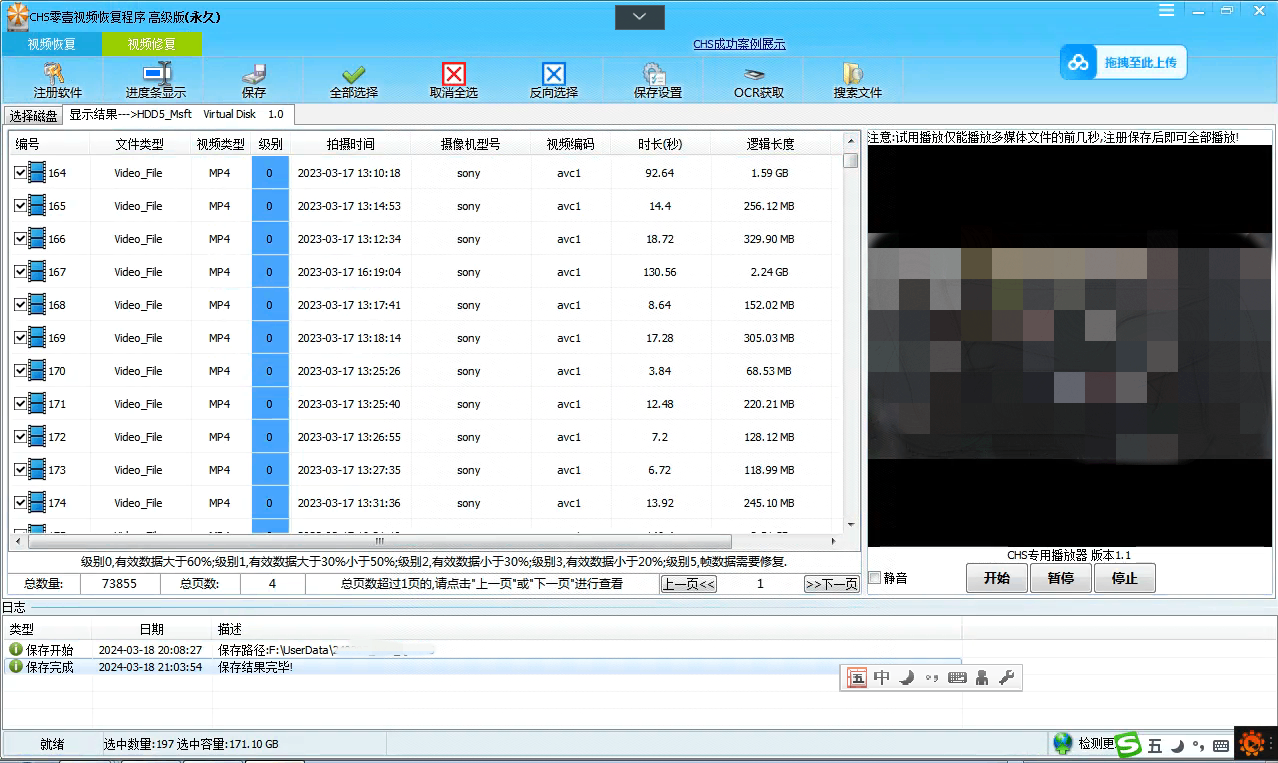Click the 拖拽至此上传 cloud upload button
This screenshot has width=1278, height=763.
pos(1124,62)
